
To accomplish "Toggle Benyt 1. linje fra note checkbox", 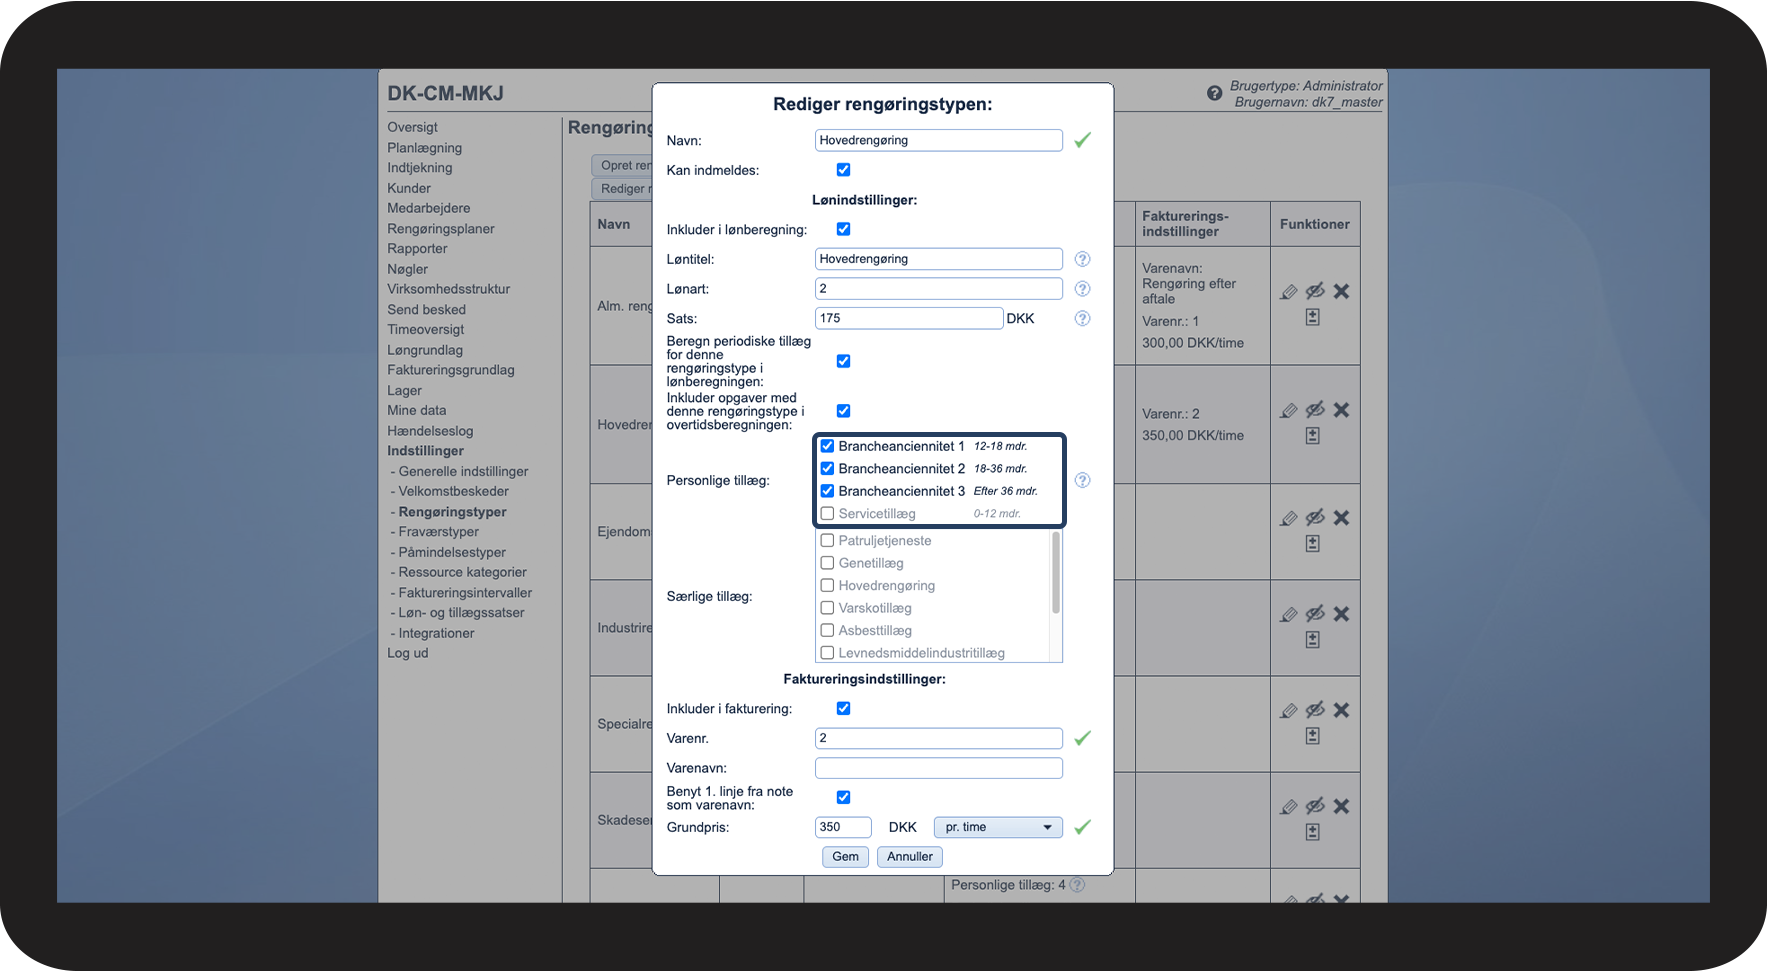I will pos(843,797).
